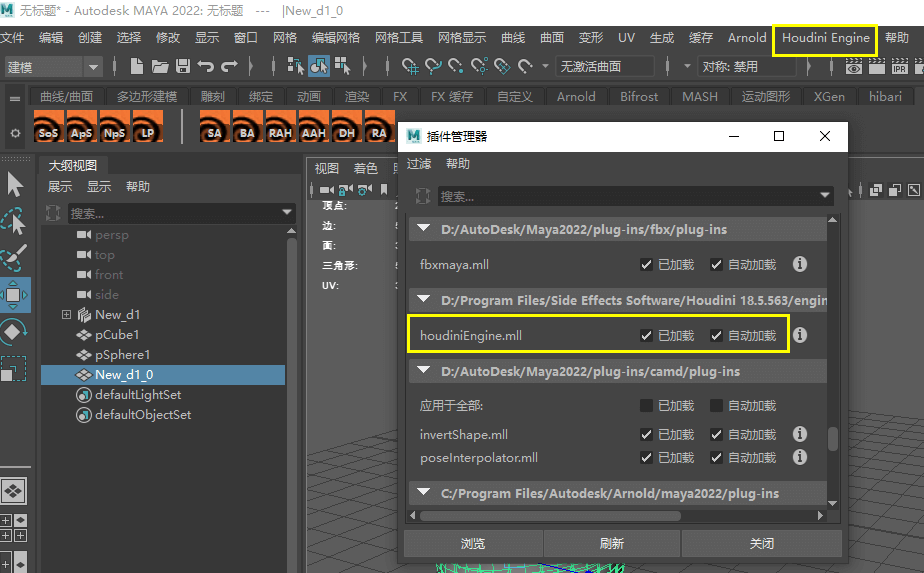924x573 pixels.
Task: Open info for houdiniEngine.mll
Action: tap(800, 335)
